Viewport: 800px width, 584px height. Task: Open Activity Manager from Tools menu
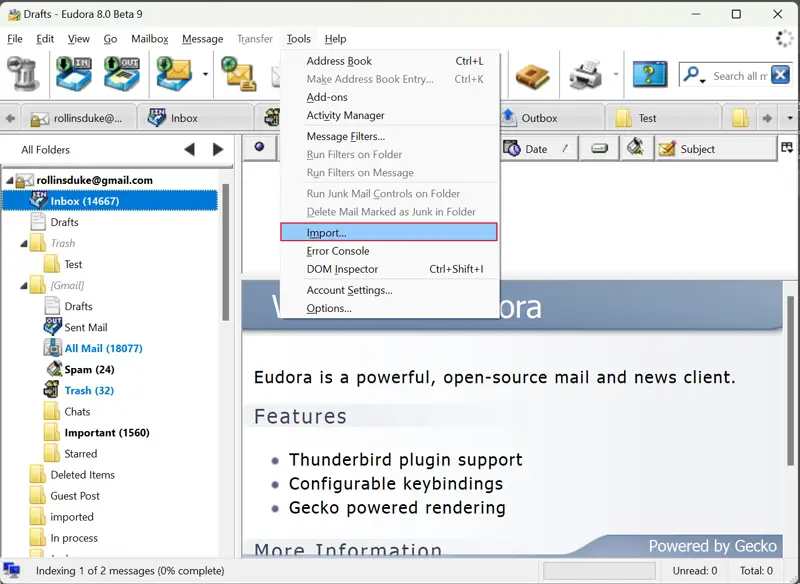(389, 115)
